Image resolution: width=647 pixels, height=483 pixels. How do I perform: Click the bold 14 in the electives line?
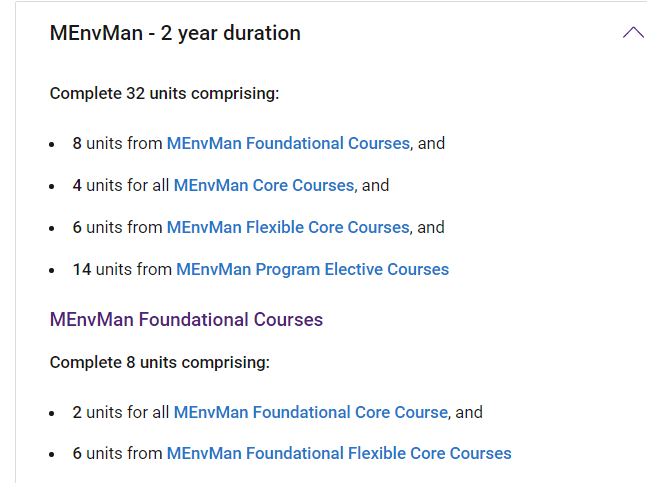[x=81, y=269]
